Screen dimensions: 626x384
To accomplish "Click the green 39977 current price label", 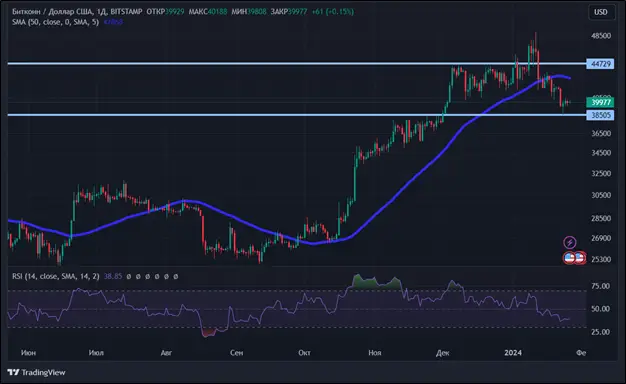I will [600, 103].
